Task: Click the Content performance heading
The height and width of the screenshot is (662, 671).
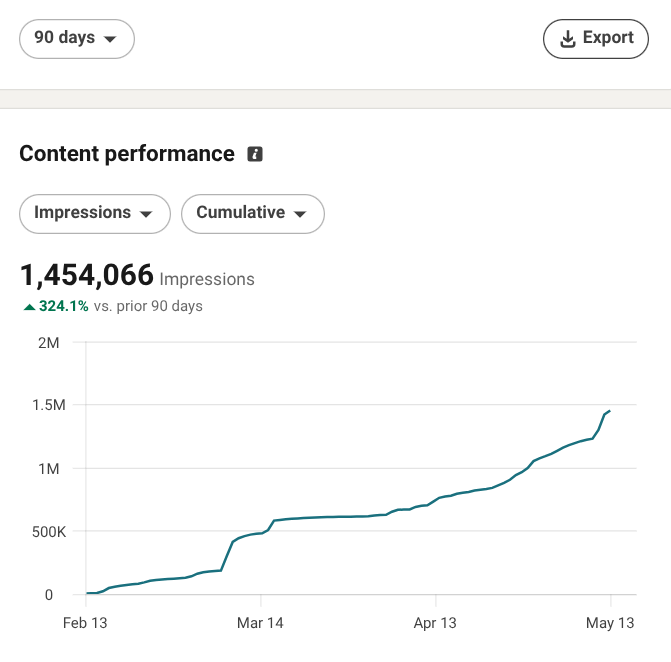Action: (127, 154)
